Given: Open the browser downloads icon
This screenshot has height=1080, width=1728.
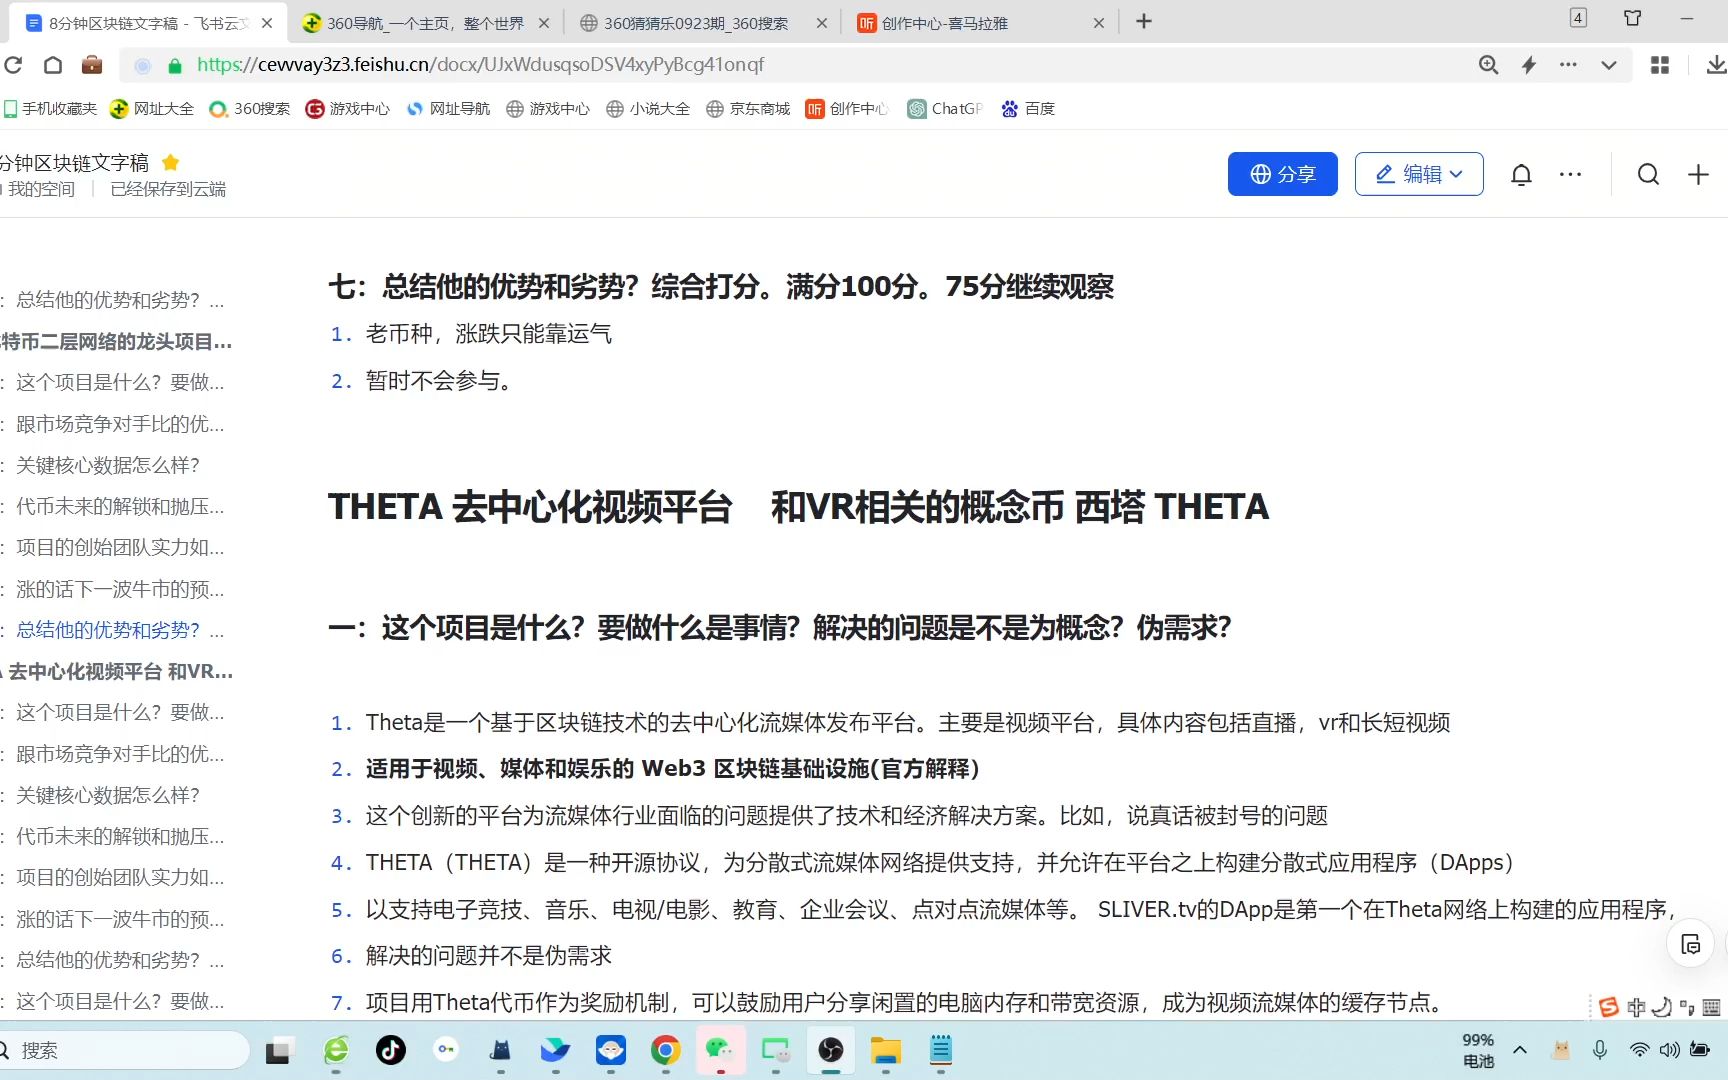Looking at the screenshot, I should point(1716,65).
